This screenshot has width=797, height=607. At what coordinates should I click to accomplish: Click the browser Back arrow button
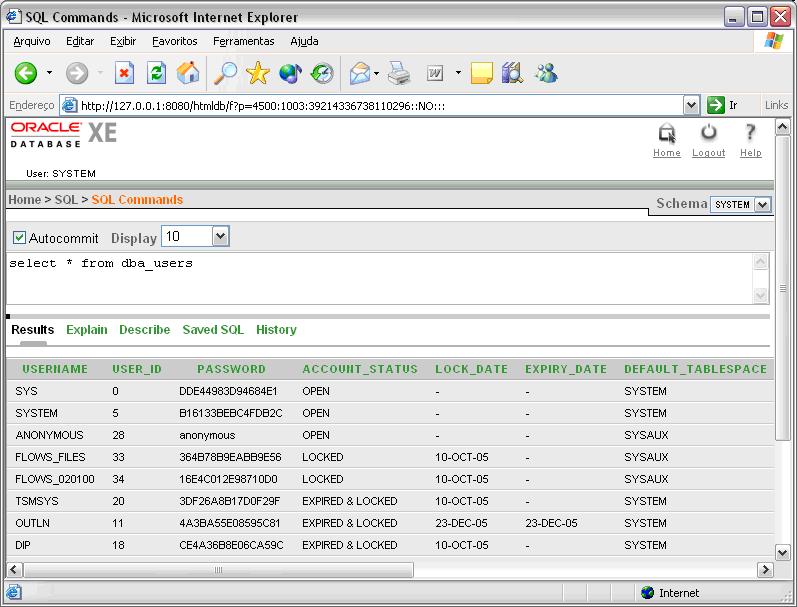(26, 73)
